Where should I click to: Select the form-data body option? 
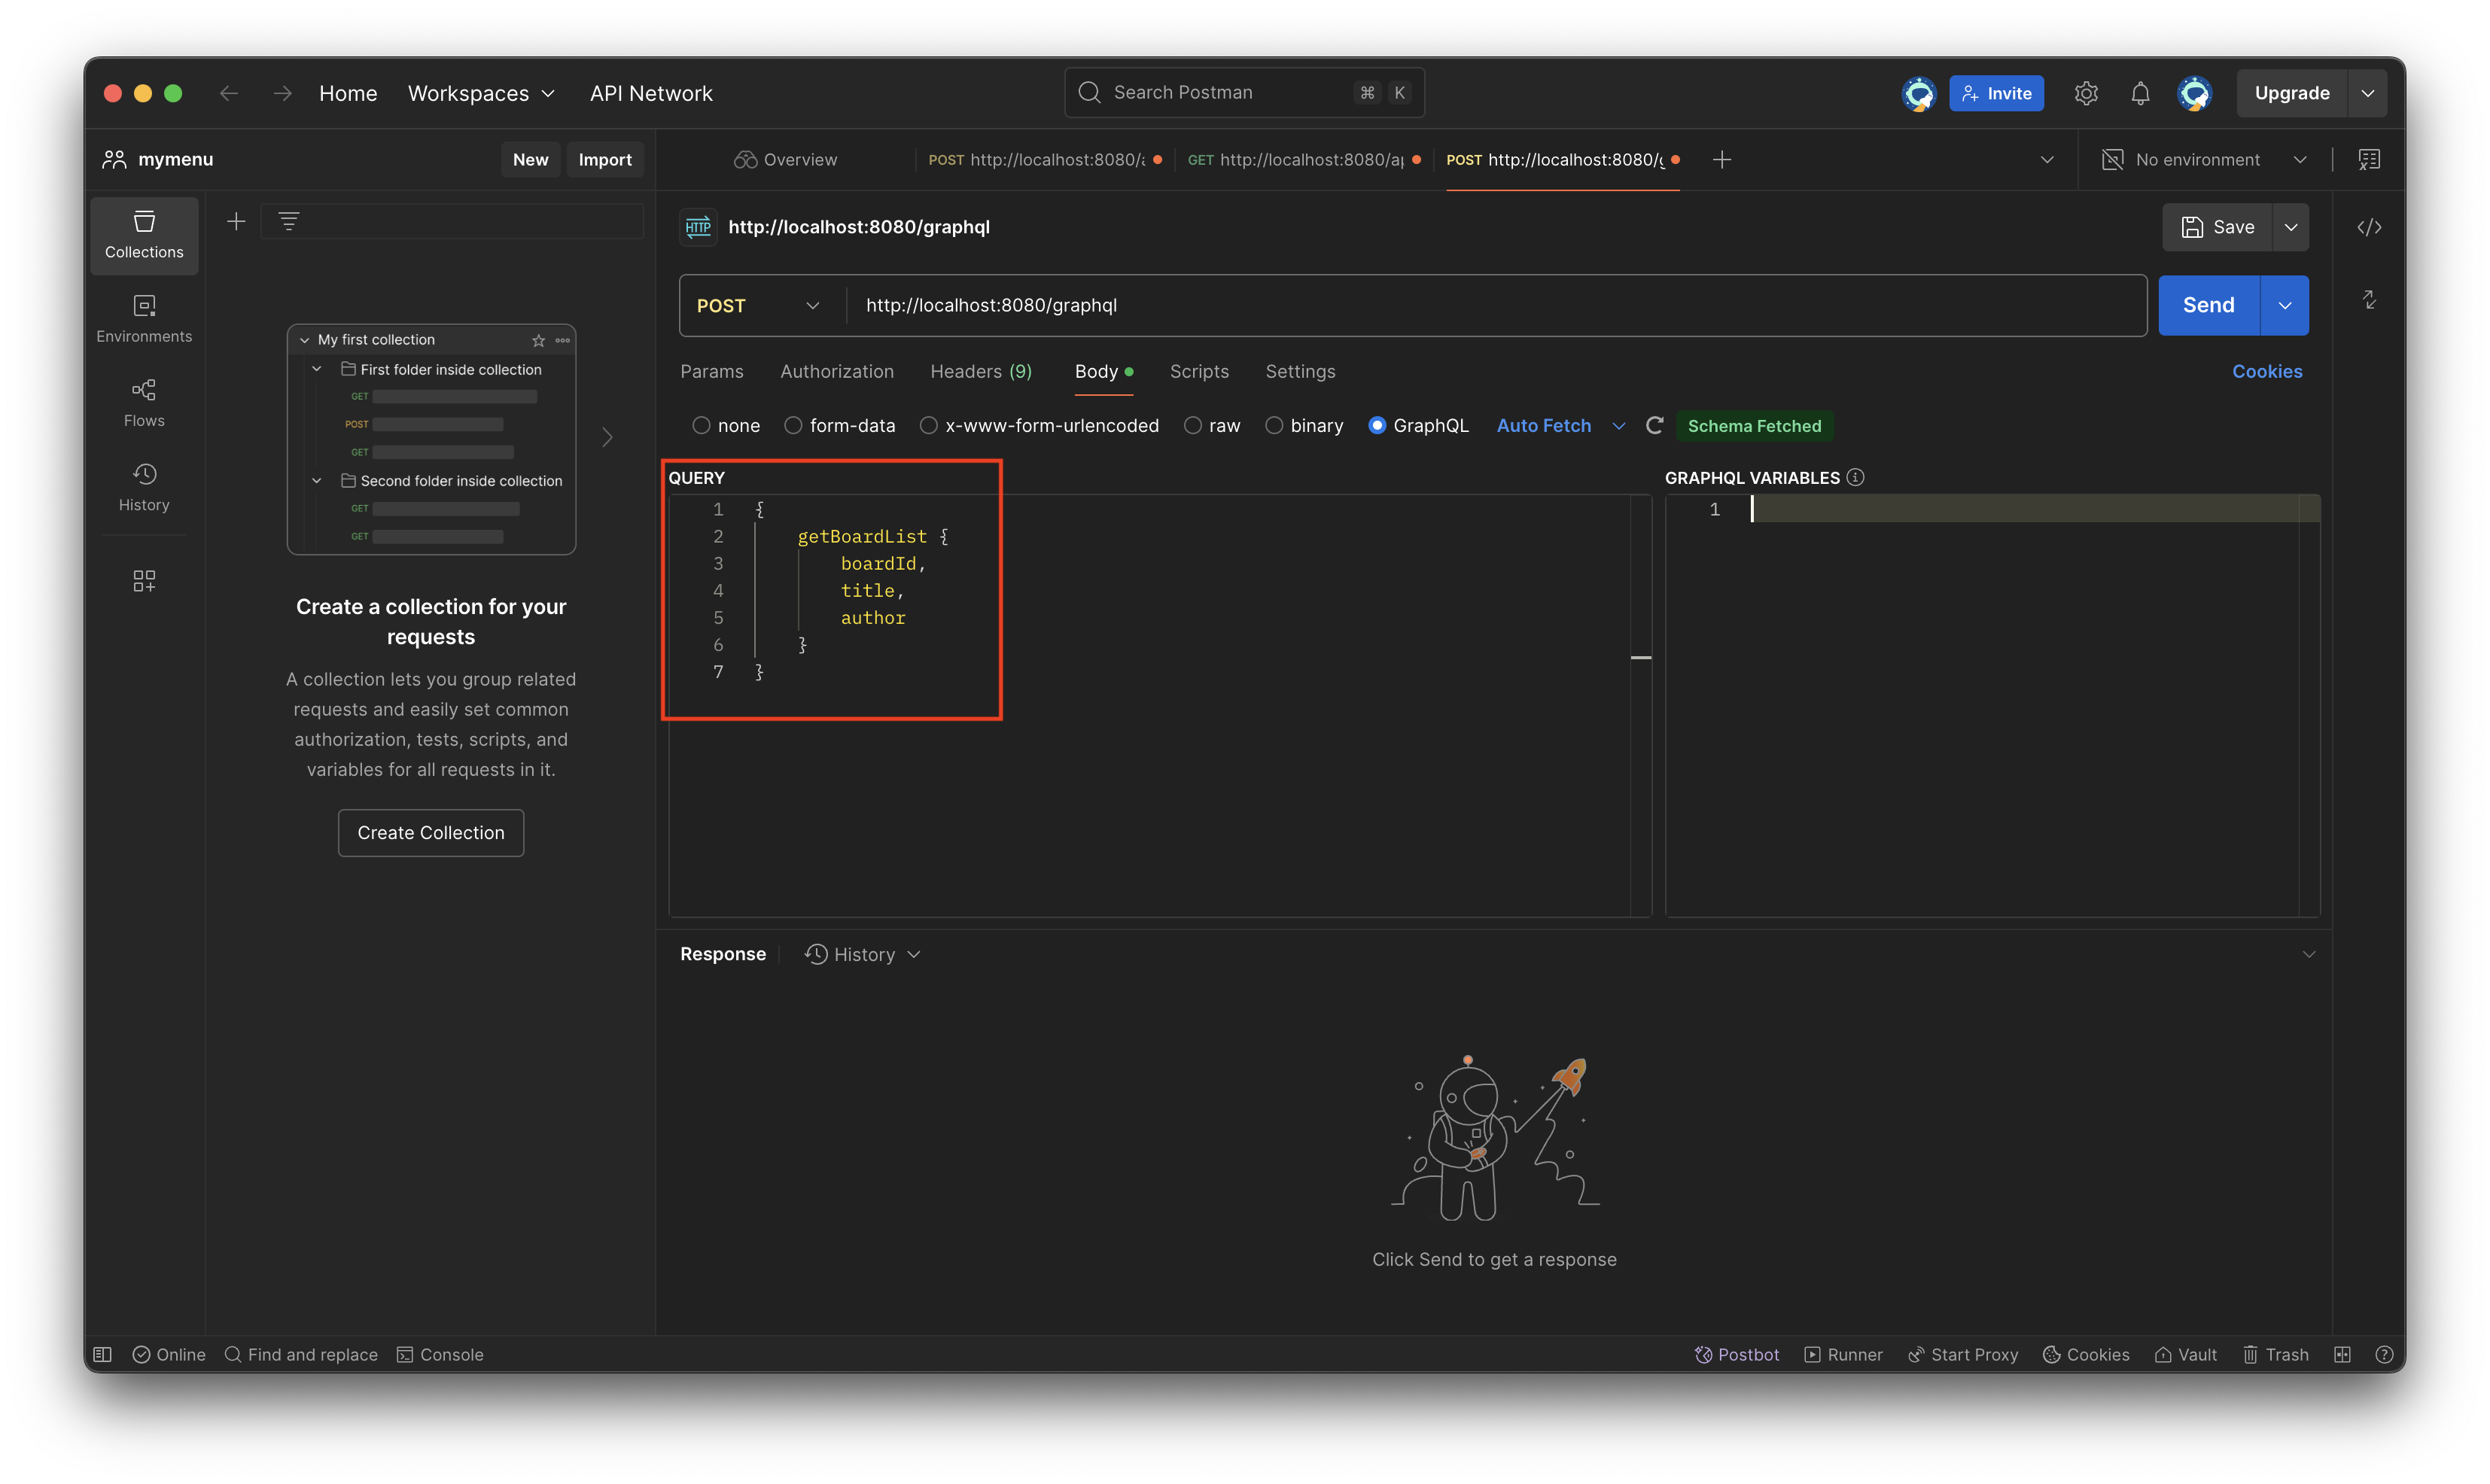[793, 426]
